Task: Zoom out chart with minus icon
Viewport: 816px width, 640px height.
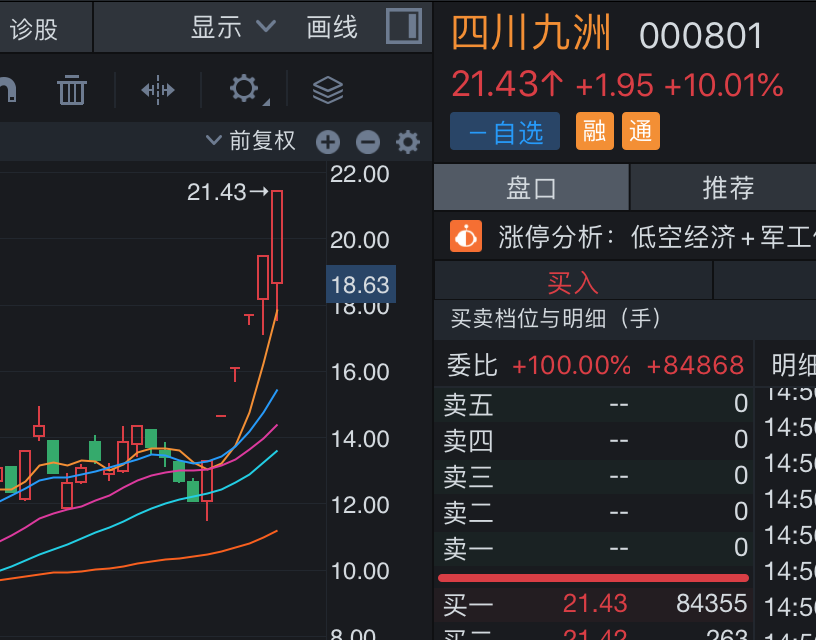Action: pyautogui.click(x=368, y=142)
